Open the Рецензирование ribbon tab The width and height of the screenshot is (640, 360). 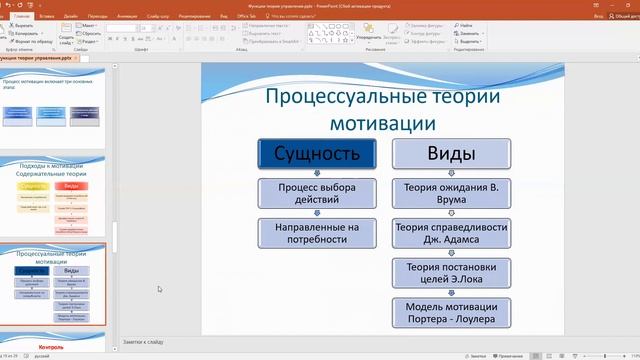pos(194,16)
